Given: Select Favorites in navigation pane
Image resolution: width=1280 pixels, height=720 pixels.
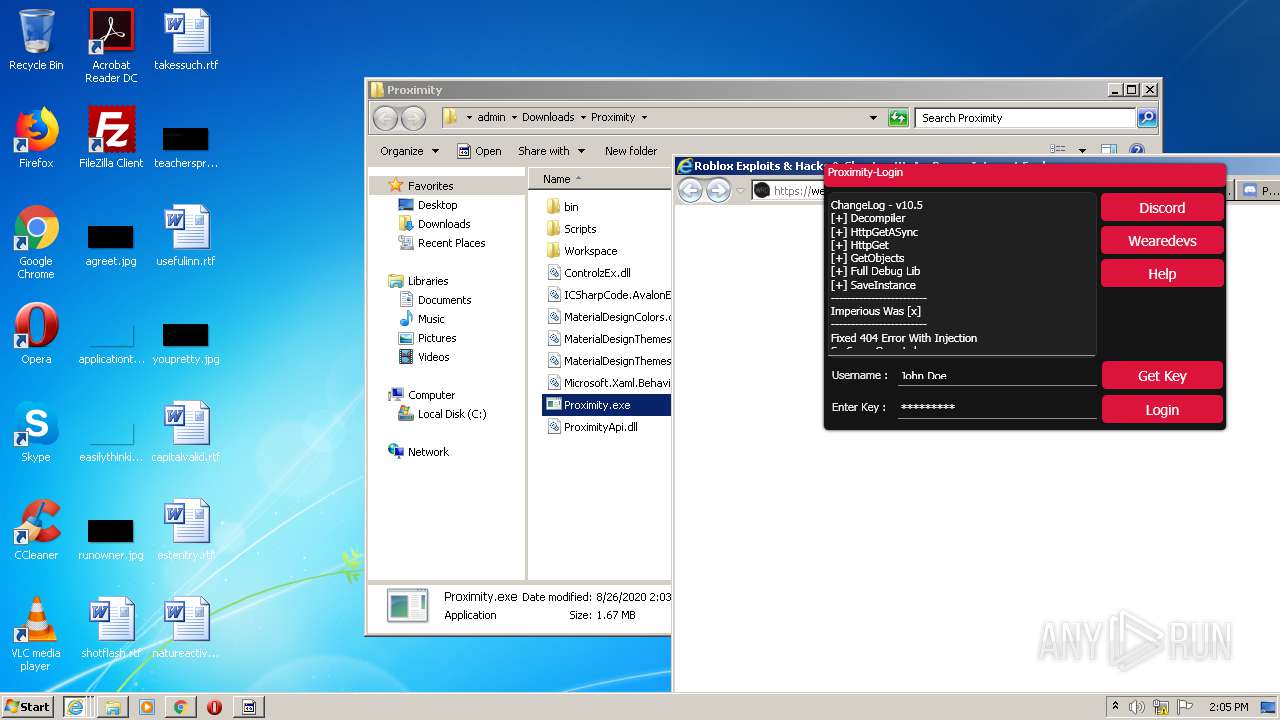Looking at the screenshot, I should point(430,186).
